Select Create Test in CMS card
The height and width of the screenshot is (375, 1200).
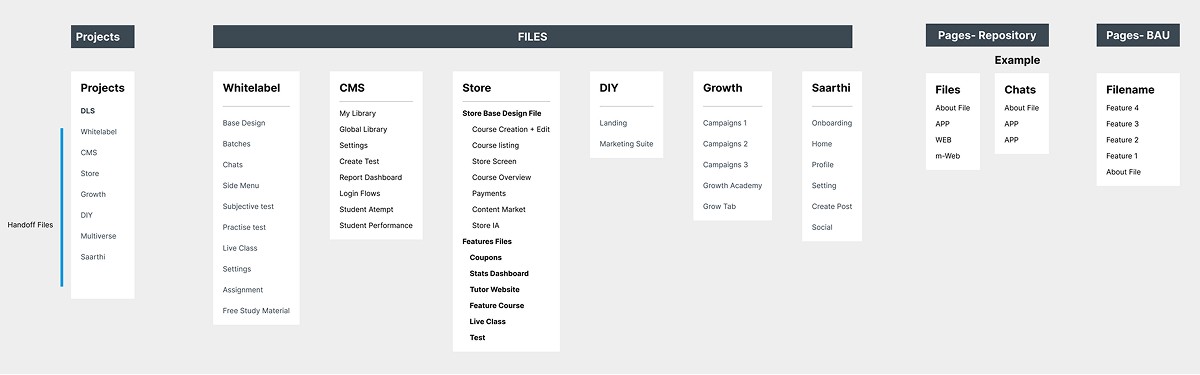[x=359, y=161]
